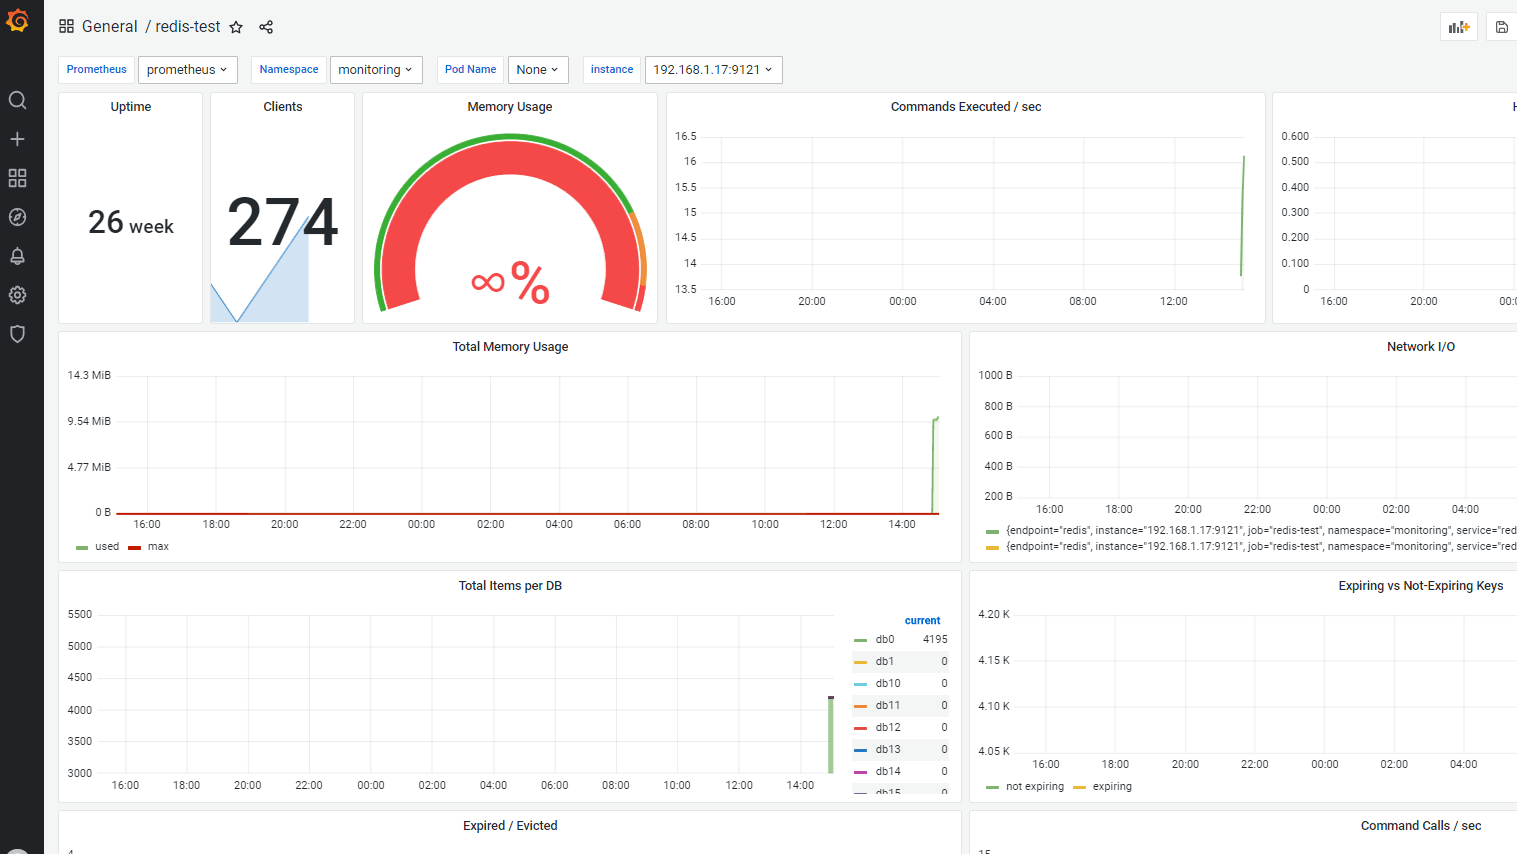The height and width of the screenshot is (854, 1517).
Task: Click the Create plus icon in sidebar
Action: [x=17, y=139]
